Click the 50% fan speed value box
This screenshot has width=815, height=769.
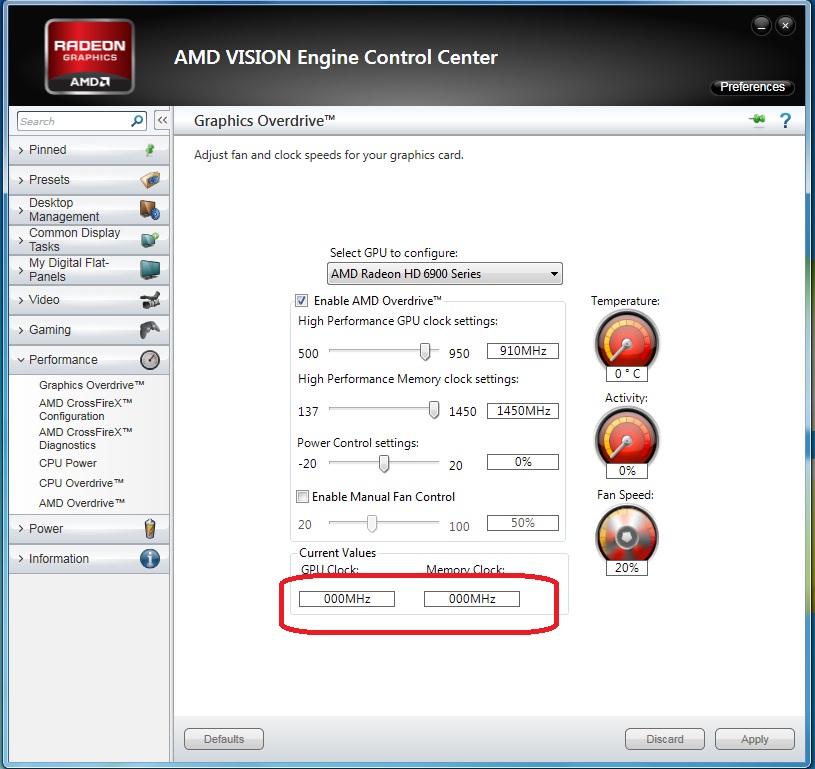(523, 523)
